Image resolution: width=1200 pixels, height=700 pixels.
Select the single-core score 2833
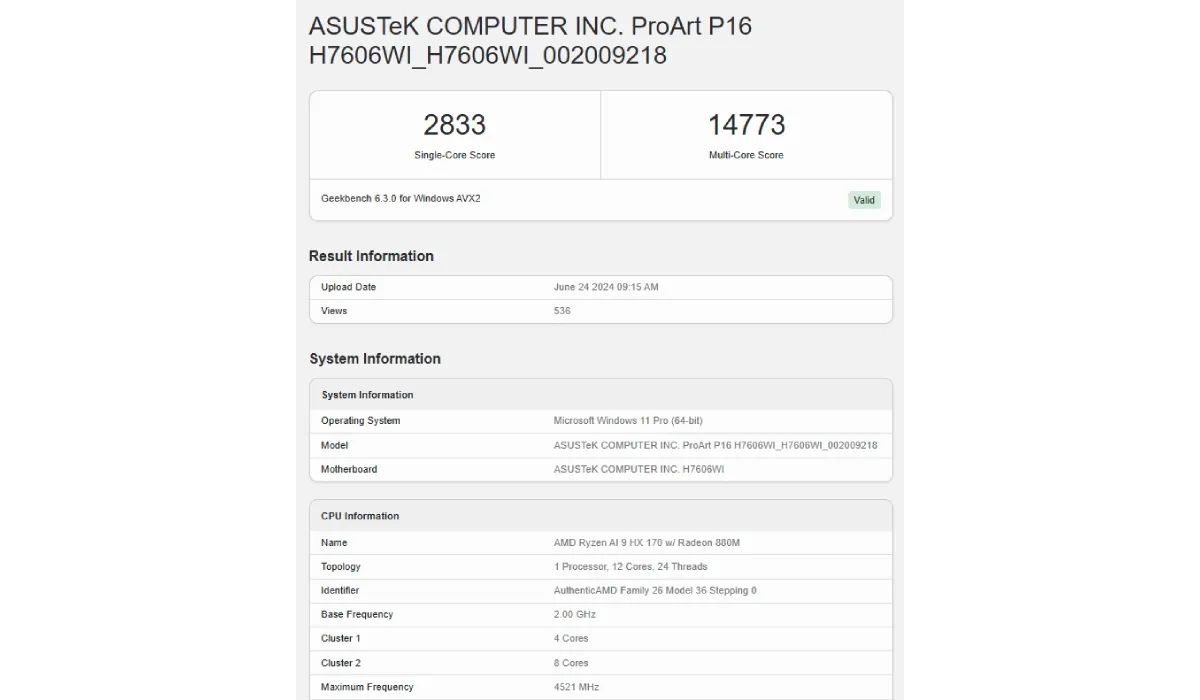tap(454, 125)
